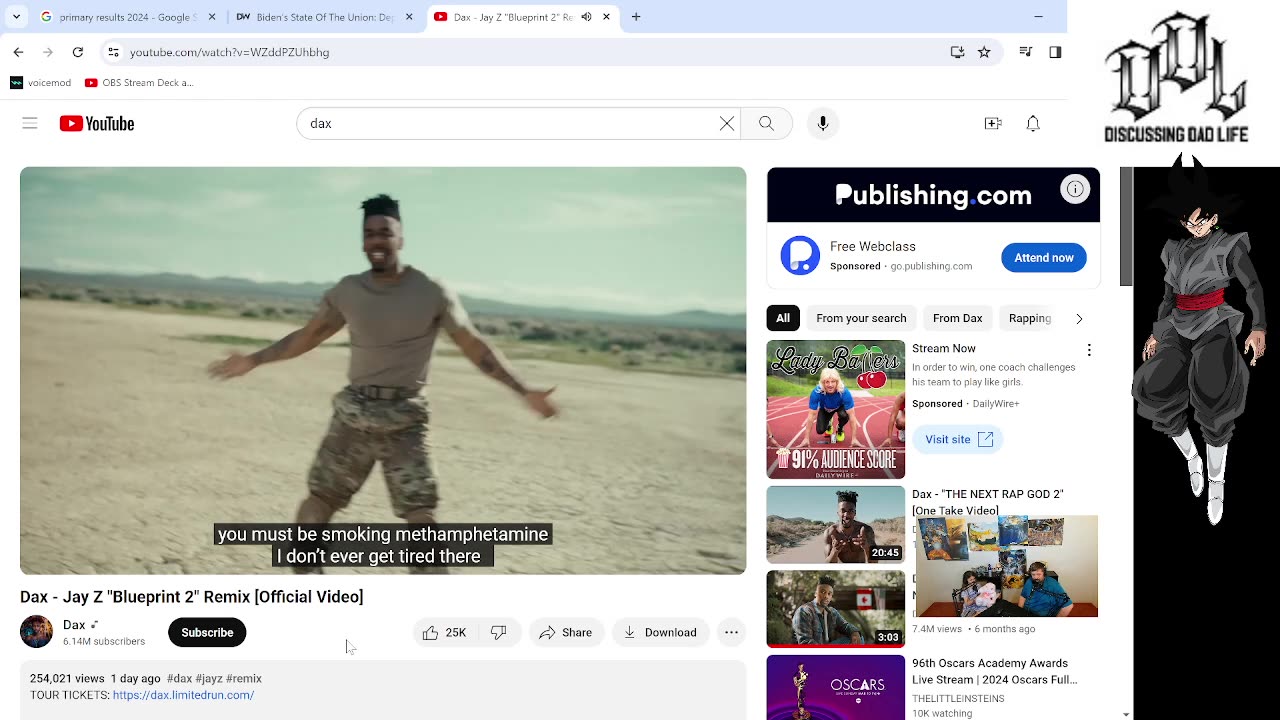Open the Dax channel name link
Screen dimensions: 1280x720
tap(74, 625)
